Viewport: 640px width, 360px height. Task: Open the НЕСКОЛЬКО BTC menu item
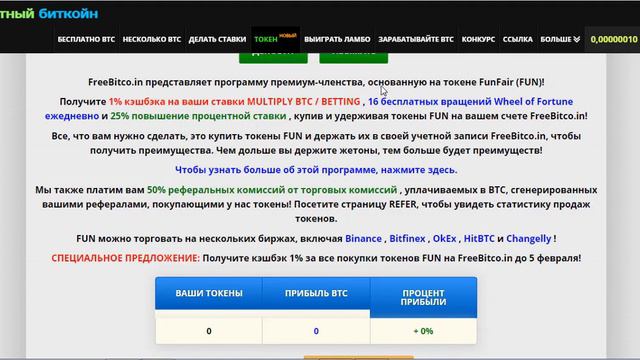pos(152,40)
